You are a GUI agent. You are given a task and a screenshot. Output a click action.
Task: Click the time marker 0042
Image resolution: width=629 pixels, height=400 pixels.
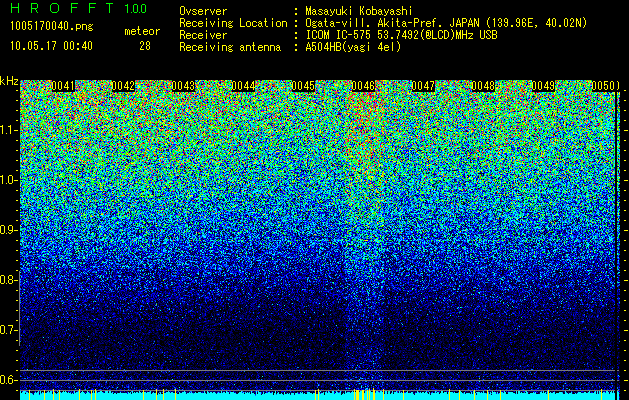[x=123, y=86]
